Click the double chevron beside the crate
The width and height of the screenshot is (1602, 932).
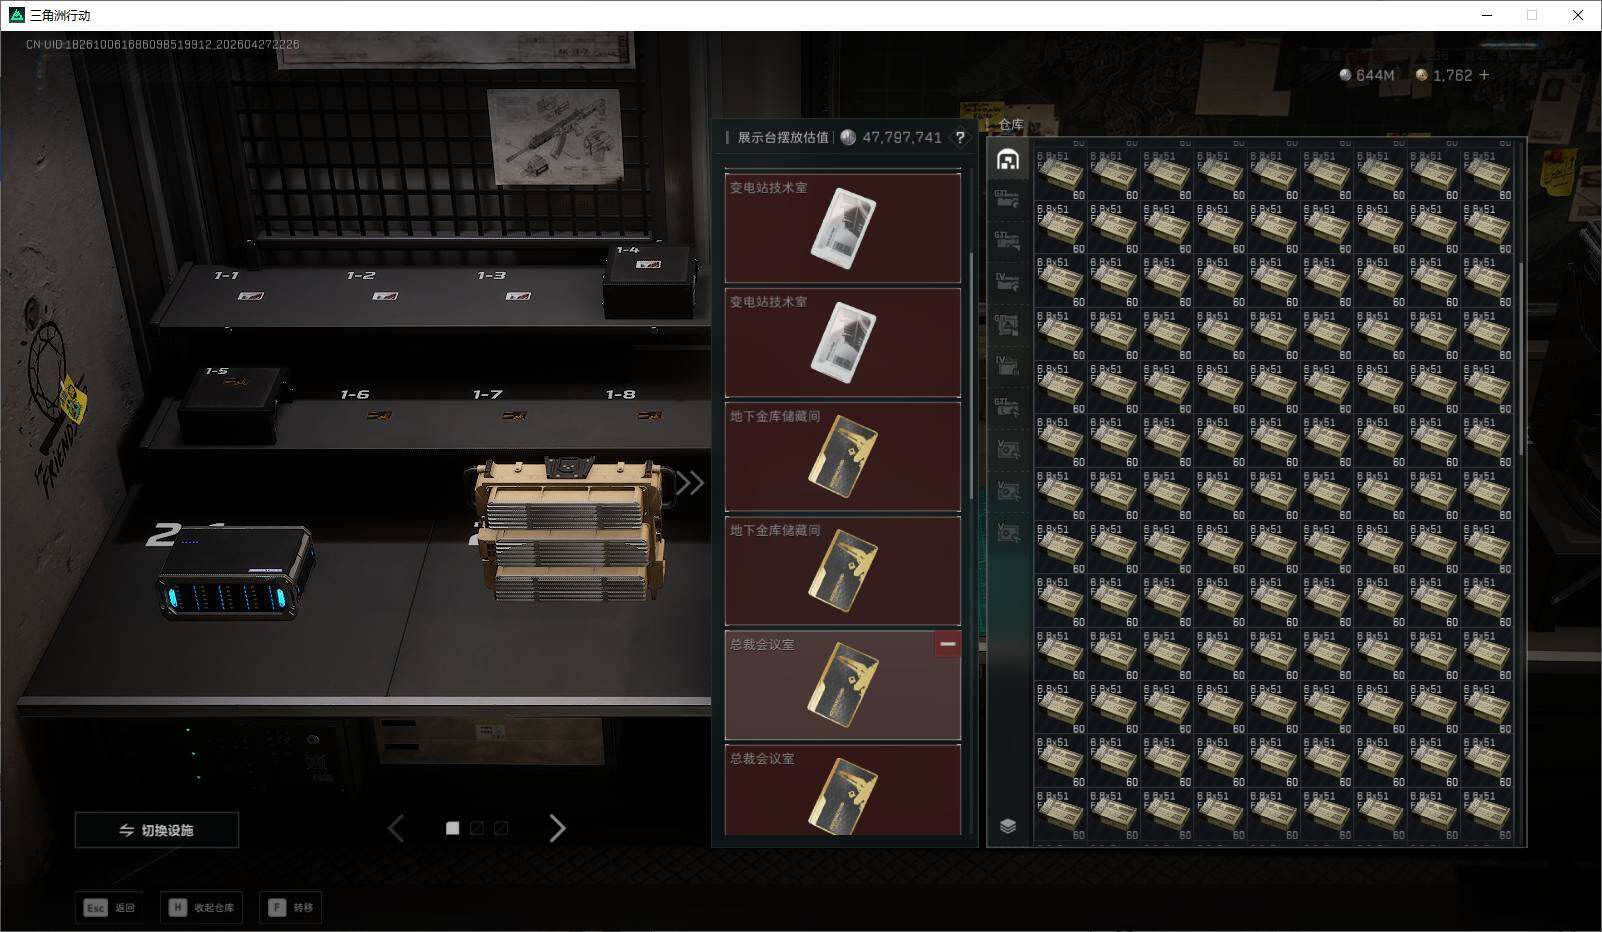(690, 483)
